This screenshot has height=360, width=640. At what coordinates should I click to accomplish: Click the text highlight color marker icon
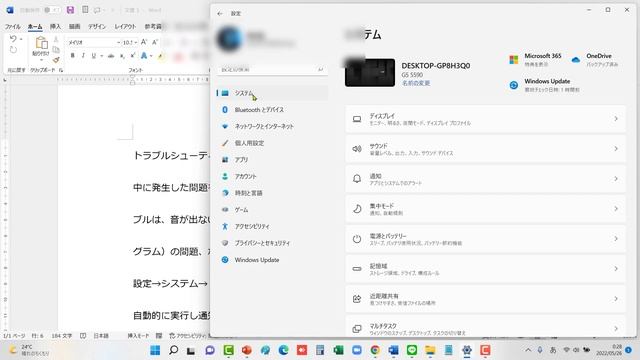click(161, 56)
